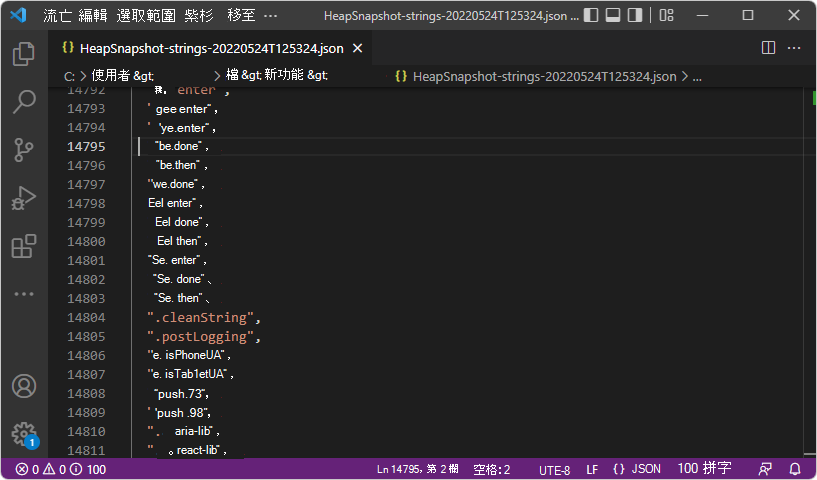Toggle primary side bar visibility

pyautogui.click(x=591, y=15)
